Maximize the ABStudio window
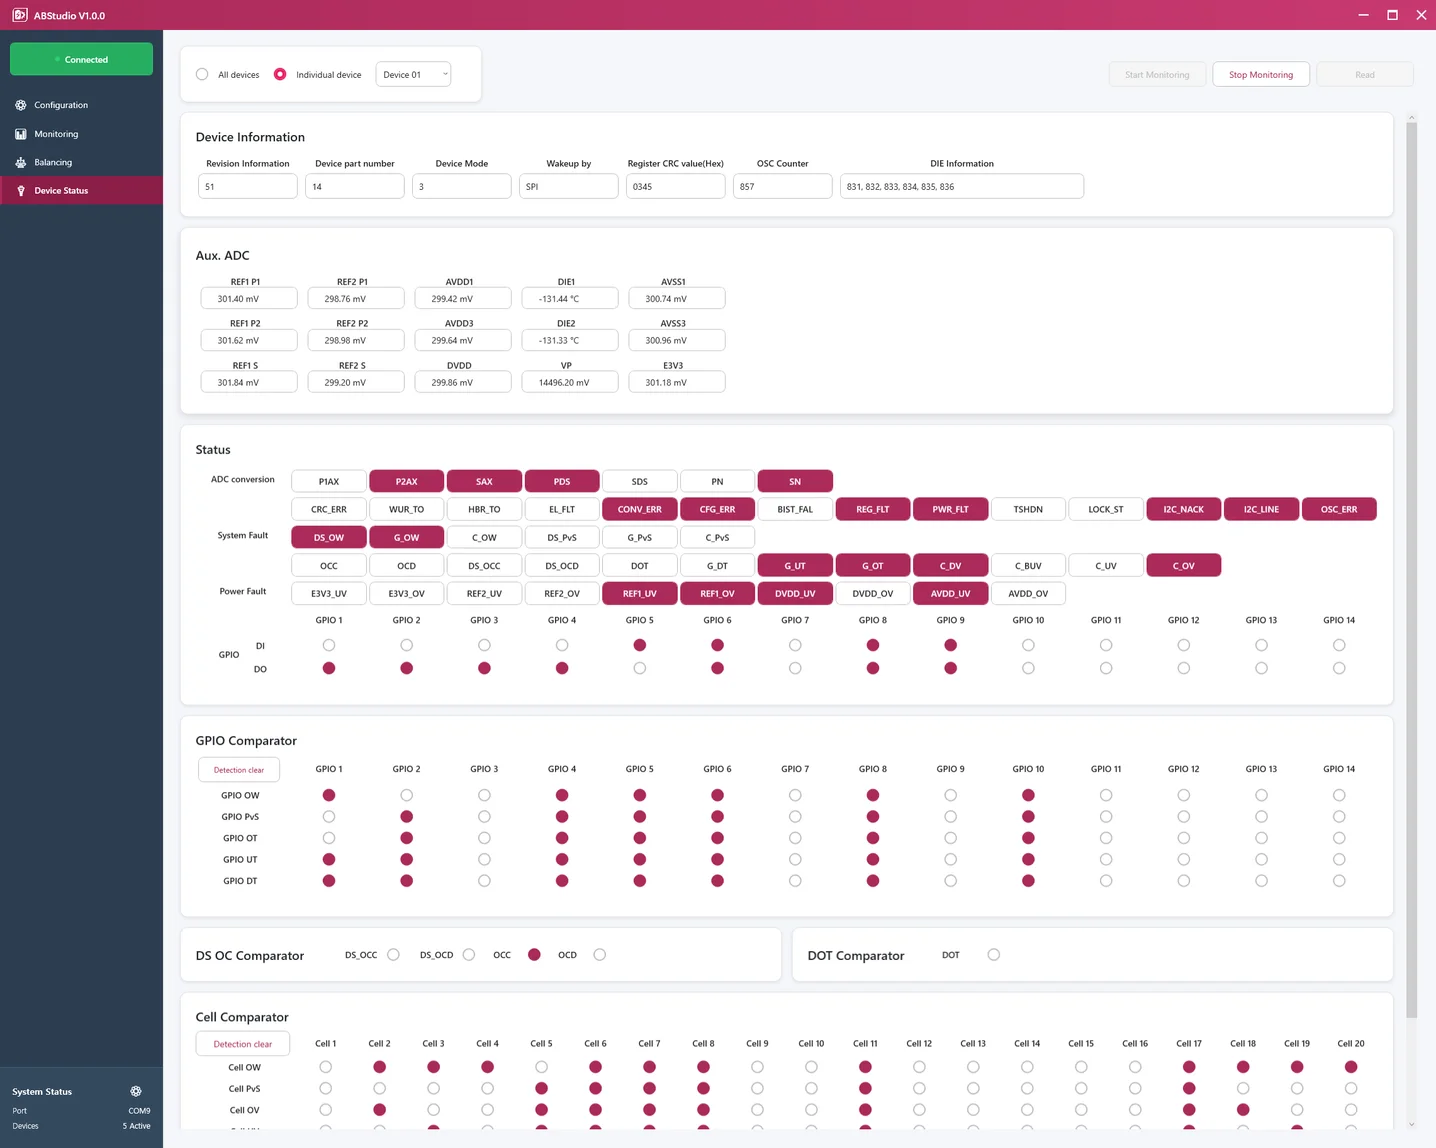Image resolution: width=1436 pixels, height=1148 pixels. 1392,15
